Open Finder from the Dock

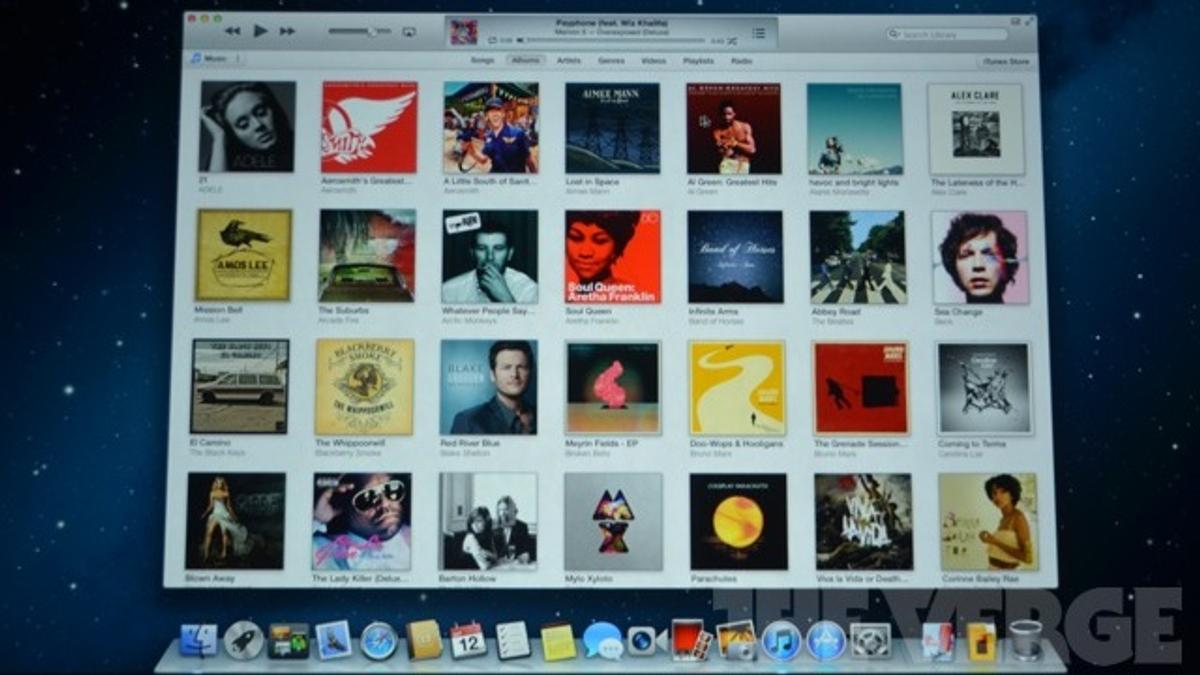[x=198, y=640]
